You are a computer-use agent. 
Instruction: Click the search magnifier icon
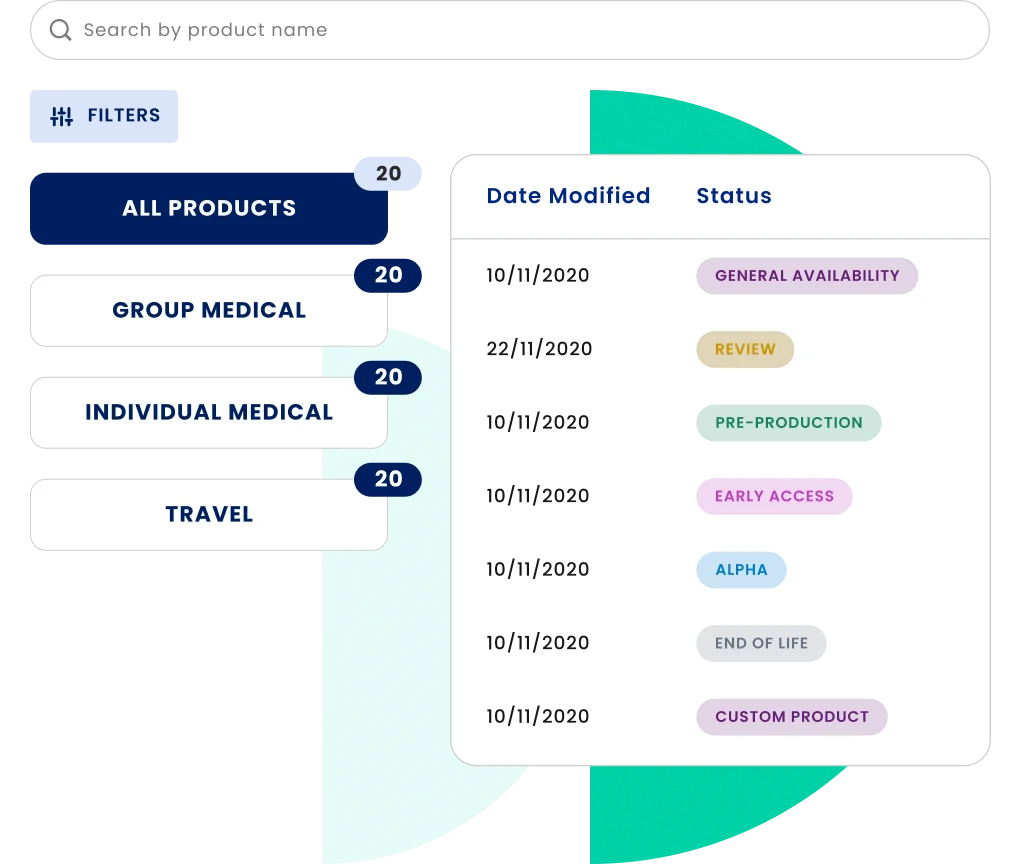coord(59,30)
